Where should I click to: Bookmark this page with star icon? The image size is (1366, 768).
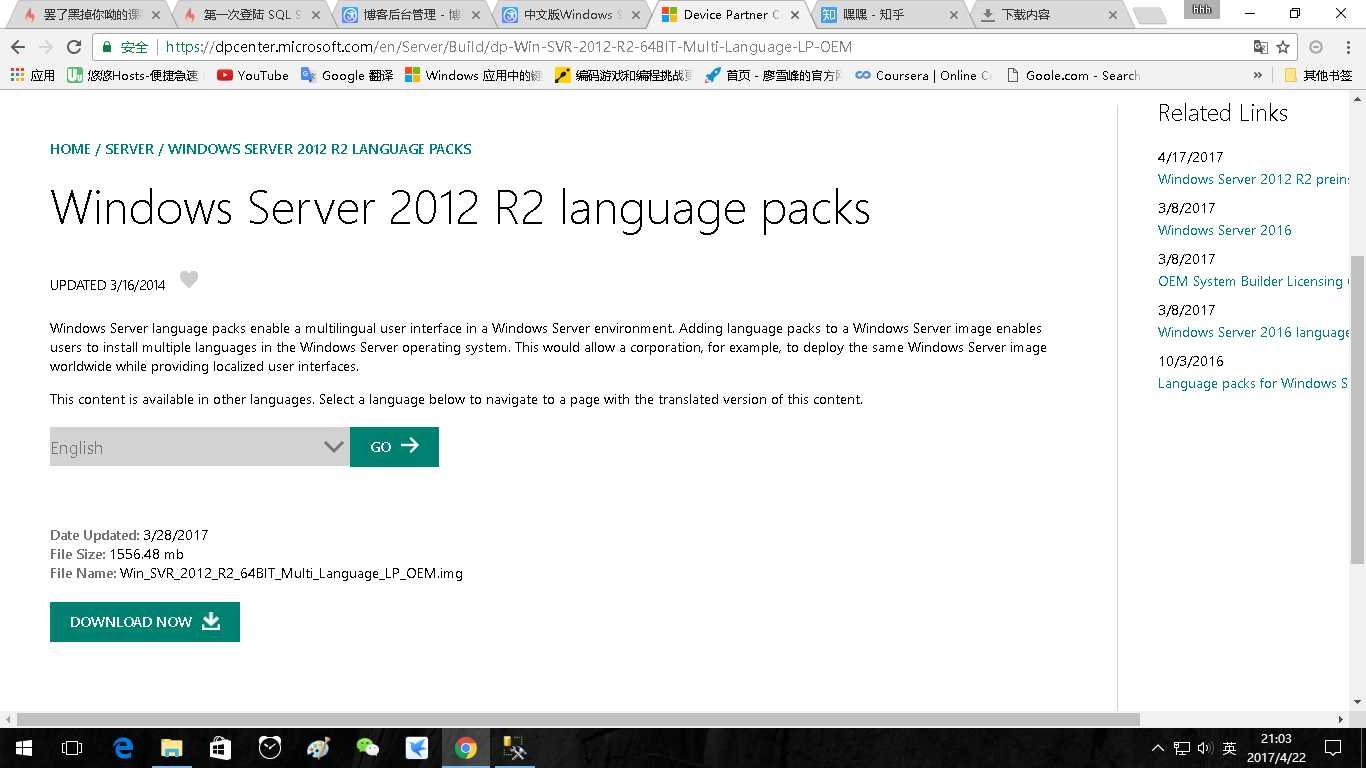(x=1283, y=47)
